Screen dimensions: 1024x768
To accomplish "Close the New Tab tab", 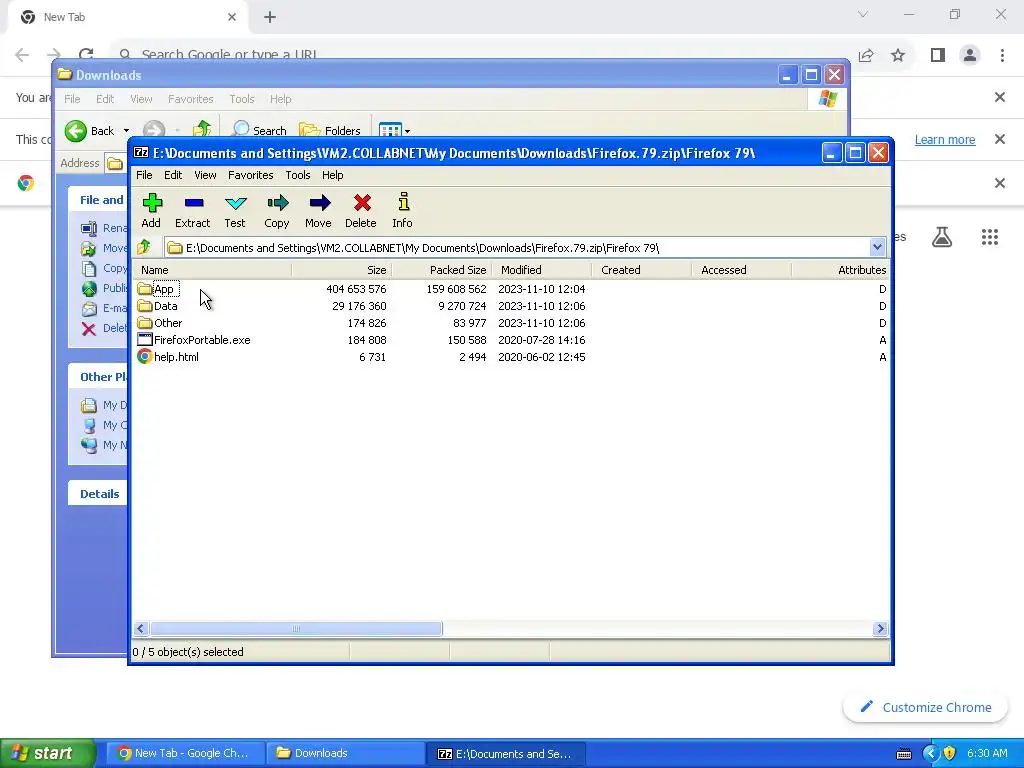I will (x=232, y=17).
